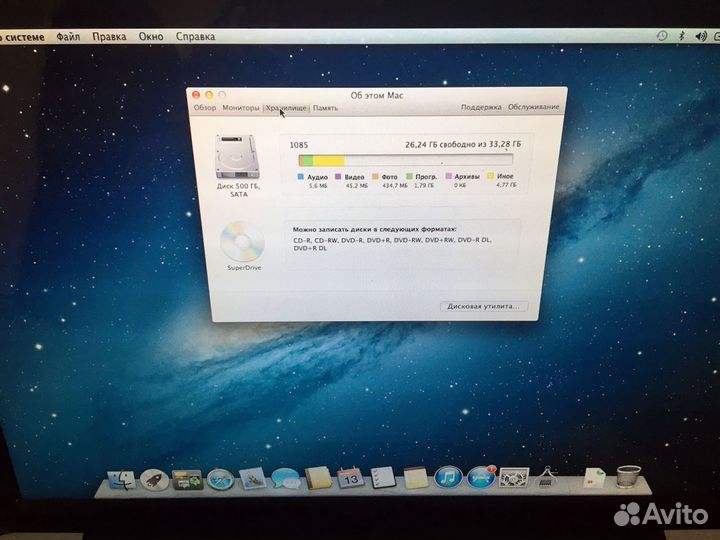Click the green Прогр. color swatch
The width and height of the screenshot is (720, 540).
point(409,176)
